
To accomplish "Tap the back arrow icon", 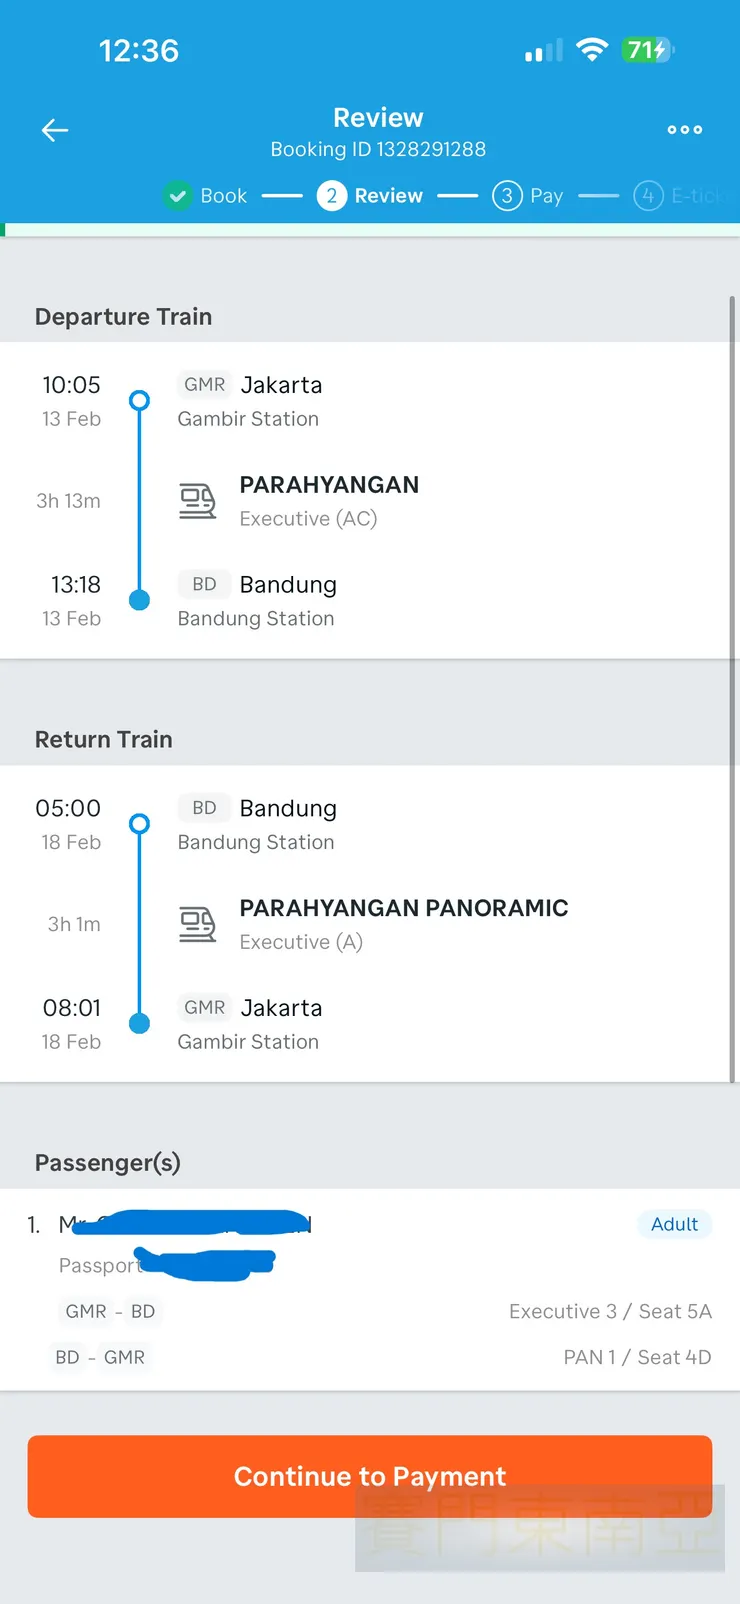I will click(55, 130).
